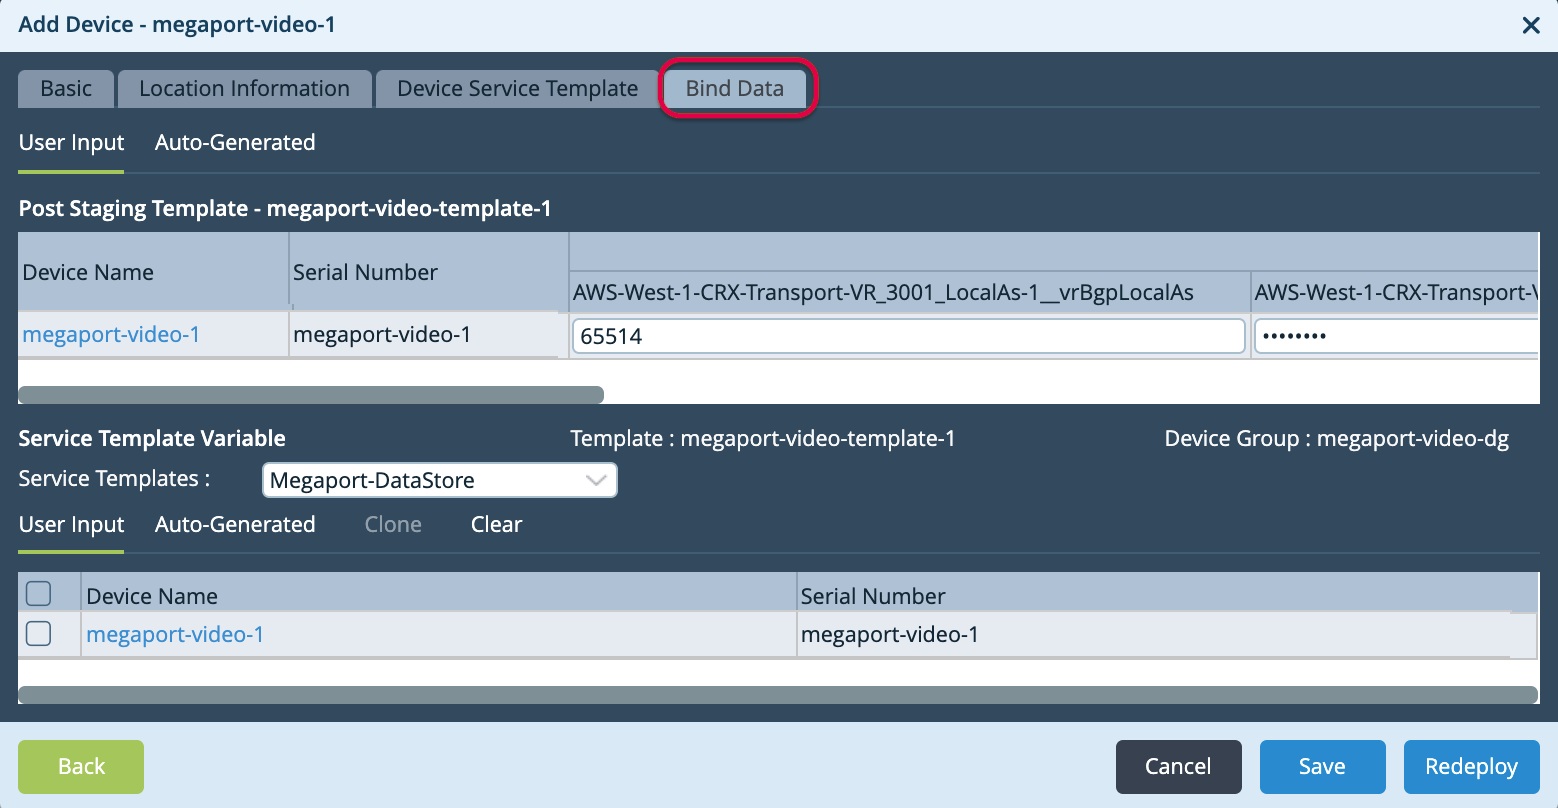
Task: Click Redeploy to redeploy the device
Action: click(x=1471, y=766)
